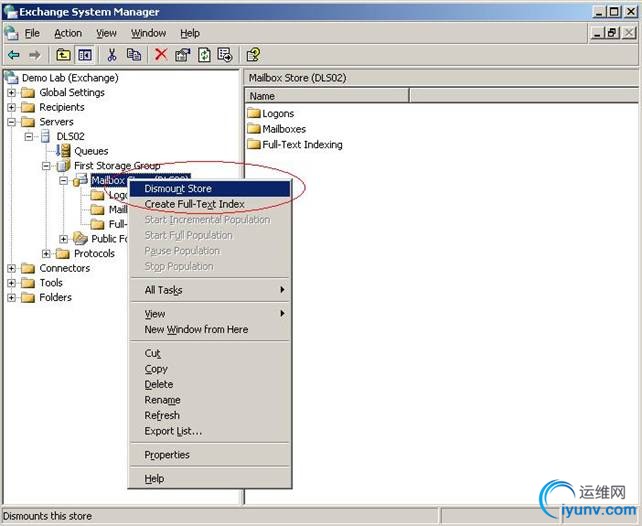The width and height of the screenshot is (642, 526).
Task: Click the Demo Lab (Exchange) root icon
Action: (11, 77)
